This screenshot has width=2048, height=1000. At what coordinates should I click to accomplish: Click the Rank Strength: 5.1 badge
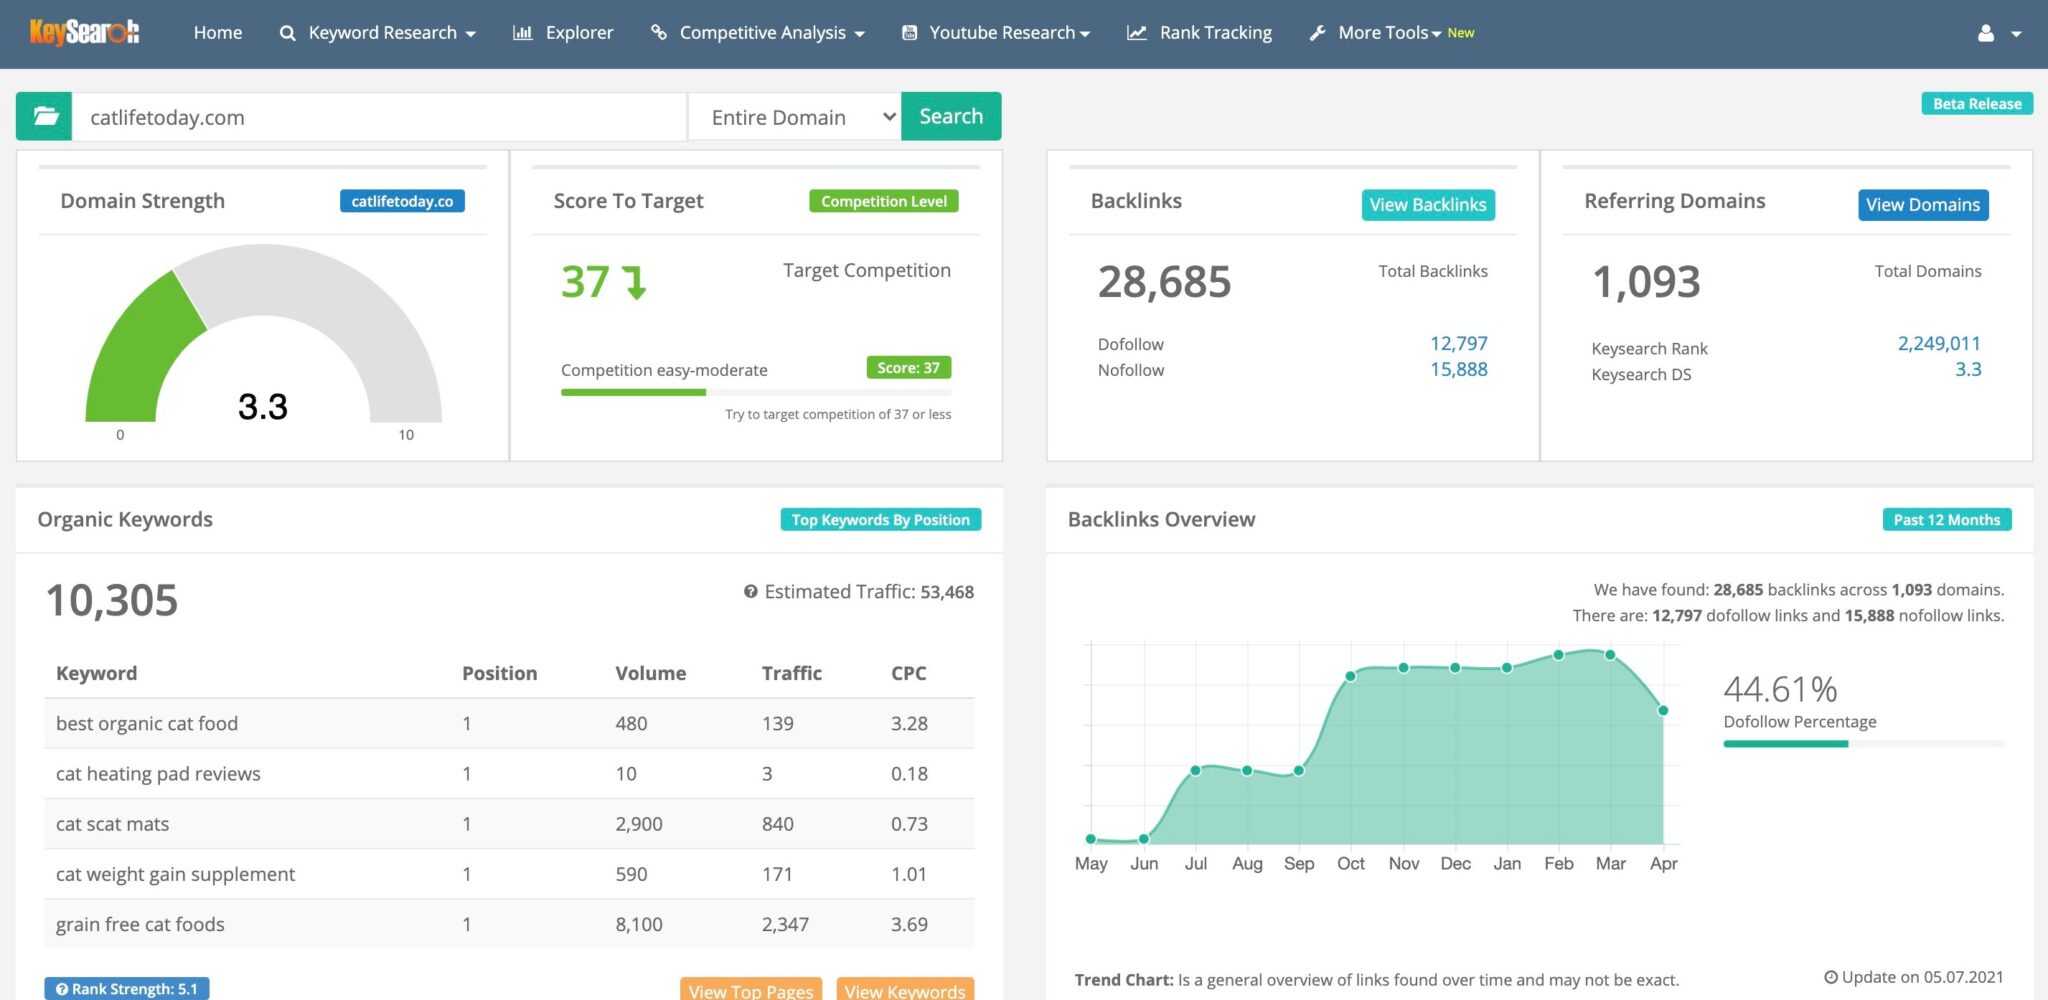pos(127,988)
